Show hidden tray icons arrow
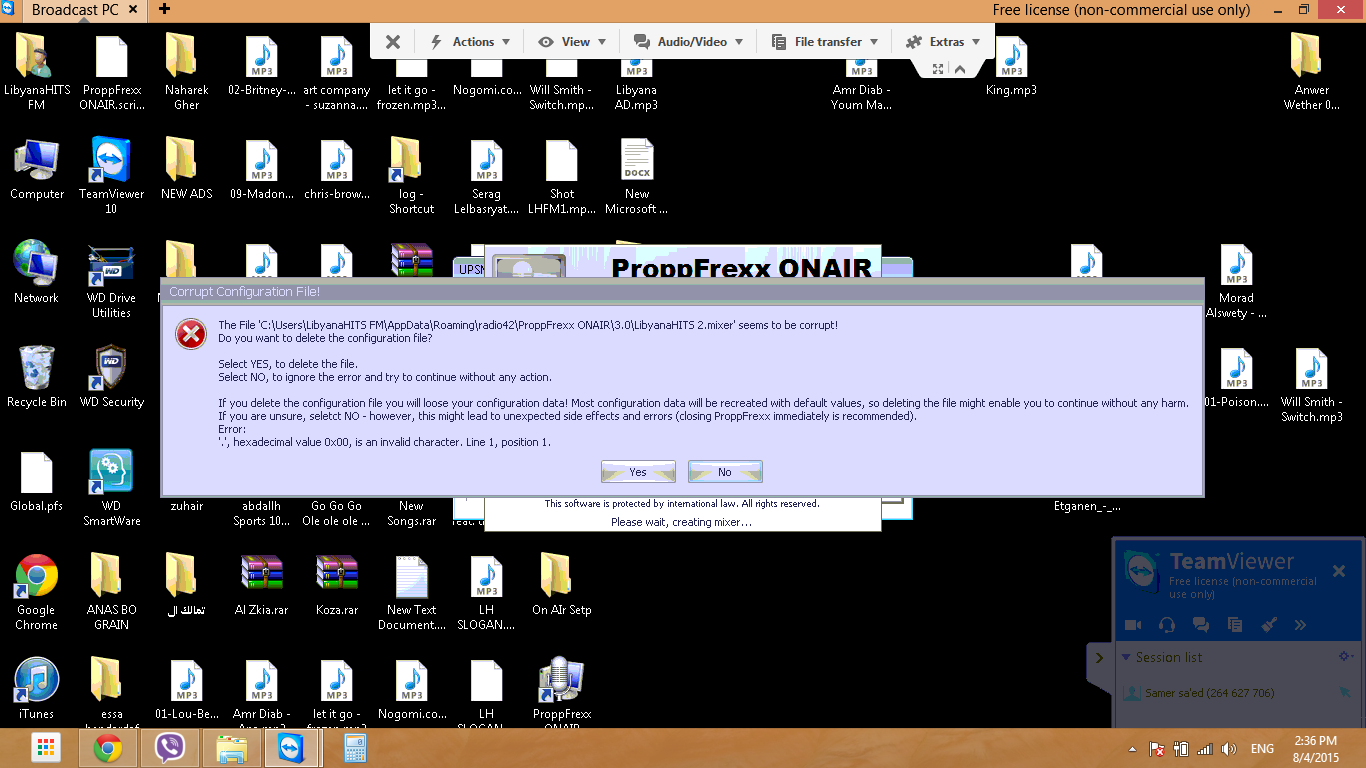The width and height of the screenshot is (1366, 768). click(x=1132, y=749)
